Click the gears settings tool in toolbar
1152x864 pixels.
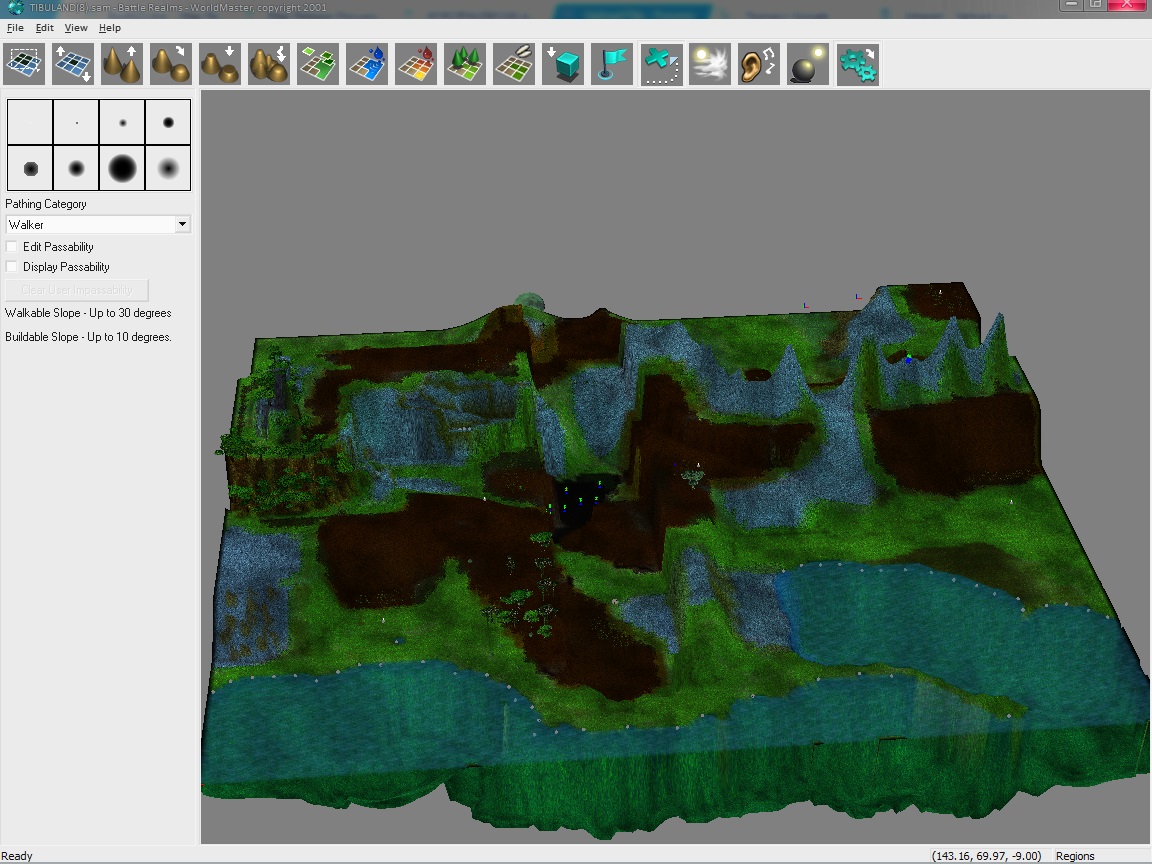click(857, 64)
